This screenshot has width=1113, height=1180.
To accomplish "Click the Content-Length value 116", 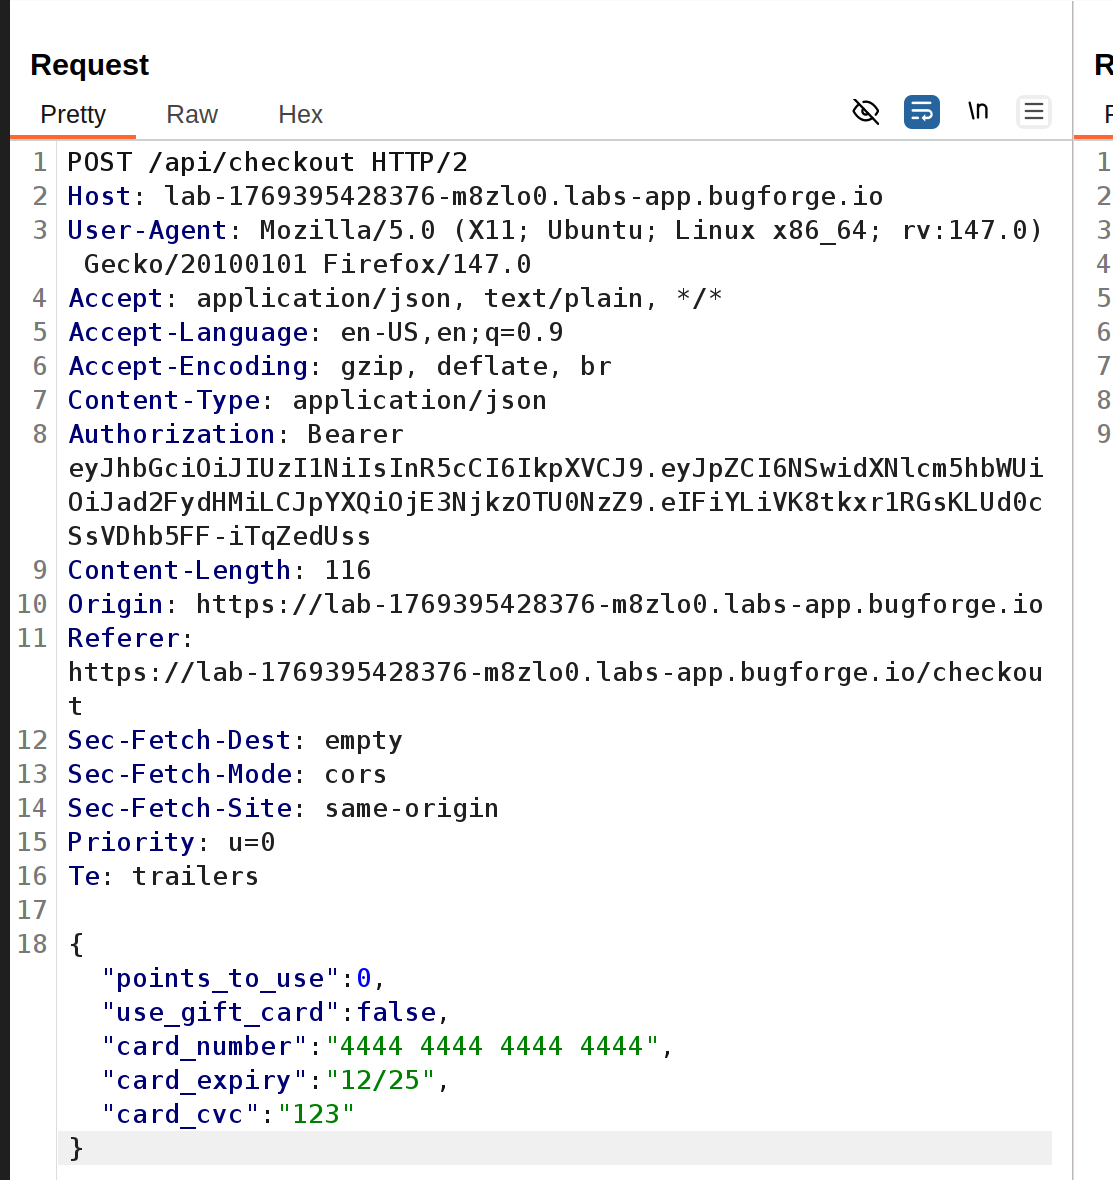I will tap(347, 570).
